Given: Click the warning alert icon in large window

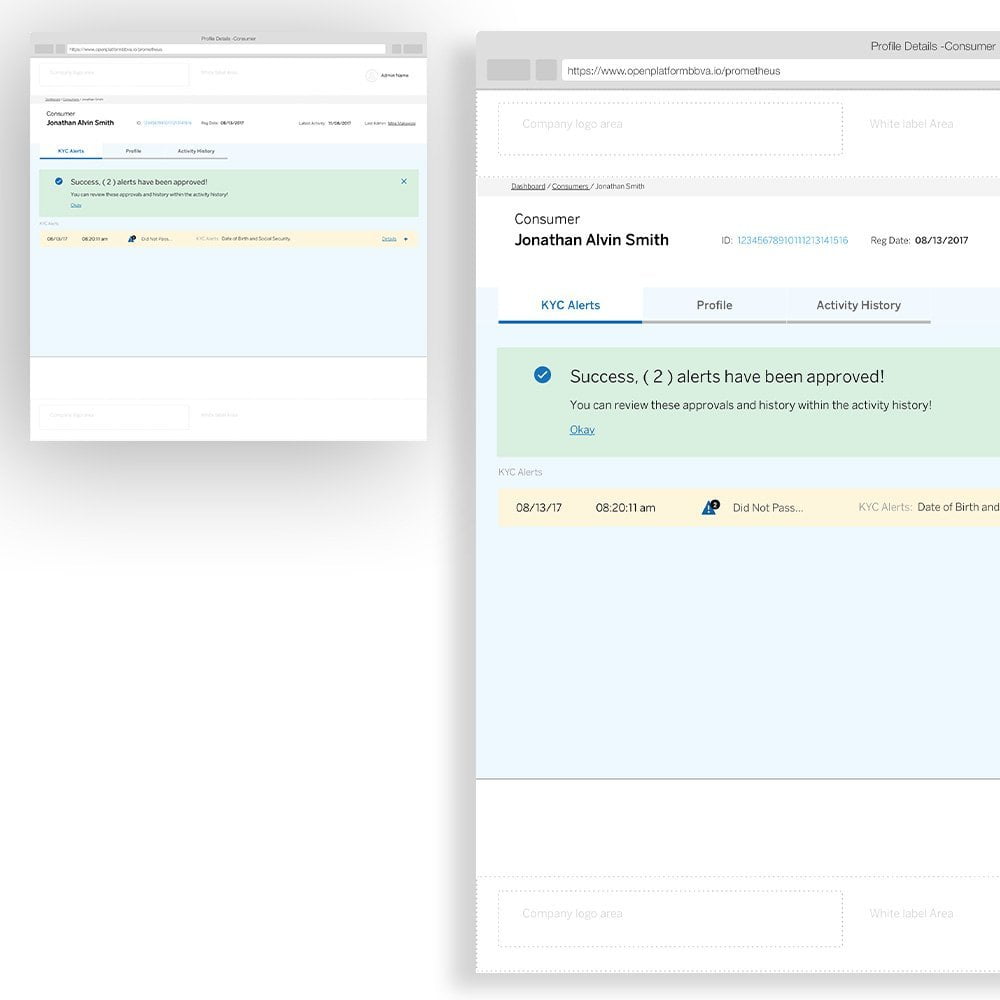Looking at the screenshot, I should pos(710,507).
